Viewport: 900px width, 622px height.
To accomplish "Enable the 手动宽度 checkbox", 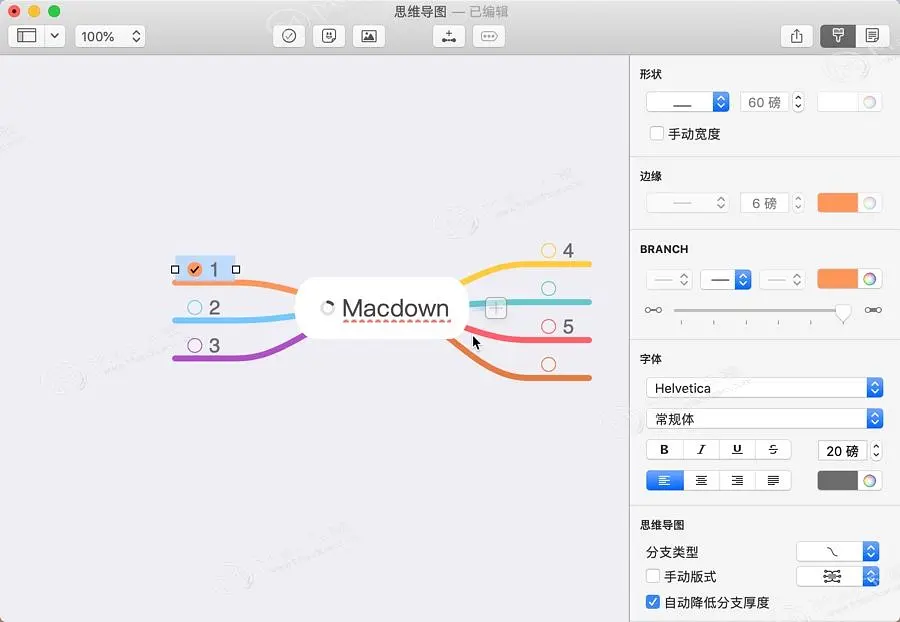I will 656,134.
